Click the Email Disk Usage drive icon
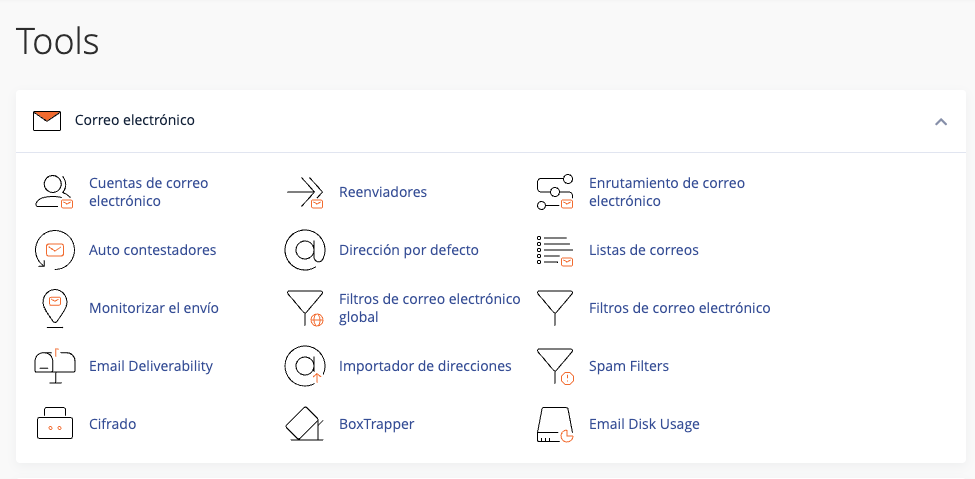This screenshot has width=975, height=479. (554, 424)
